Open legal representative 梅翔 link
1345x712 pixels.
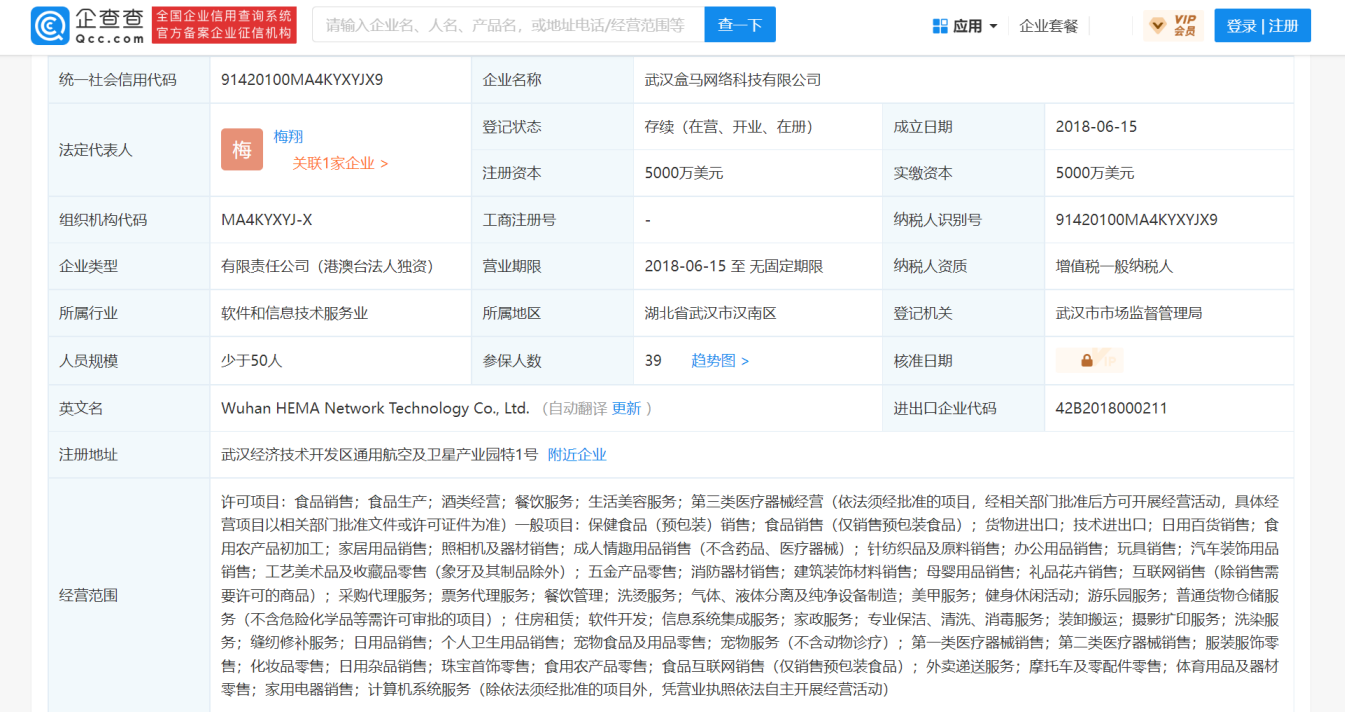(x=288, y=136)
